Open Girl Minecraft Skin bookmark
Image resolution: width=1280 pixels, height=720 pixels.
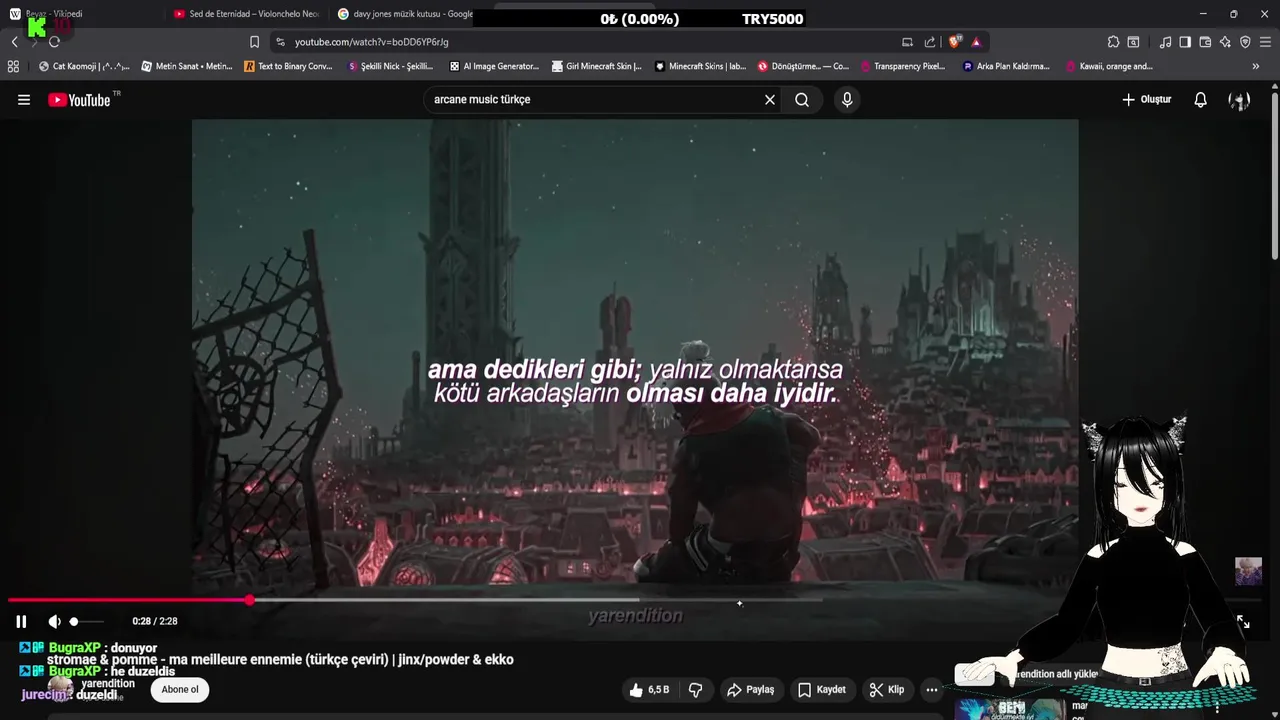pyautogui.click(x=596, y=67)
